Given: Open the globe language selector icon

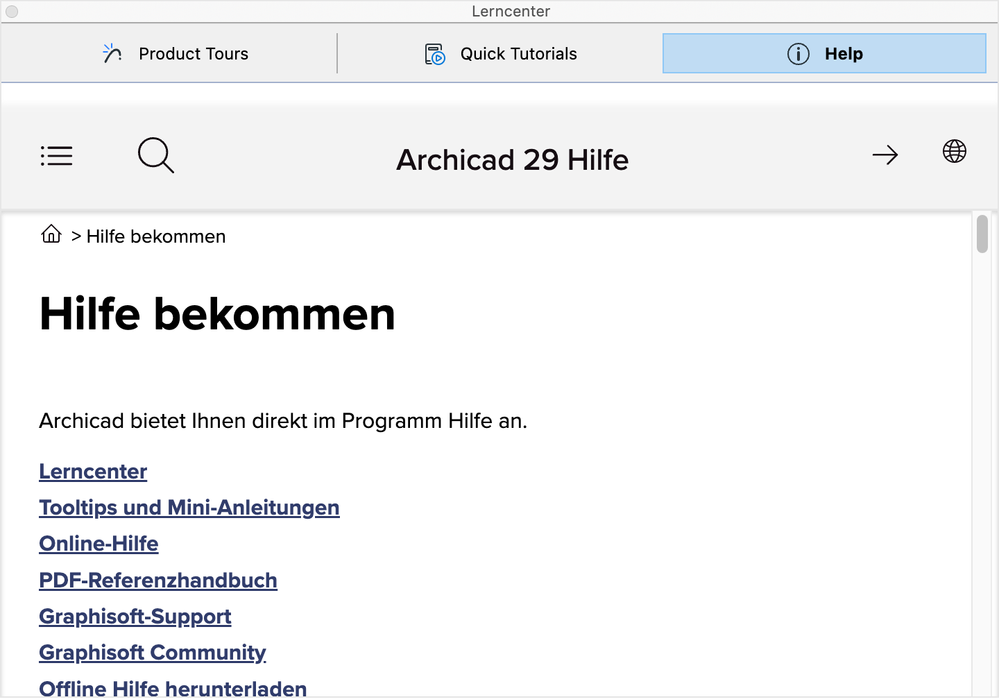Looking at the screenshot, I should click(x=955, y=152).
